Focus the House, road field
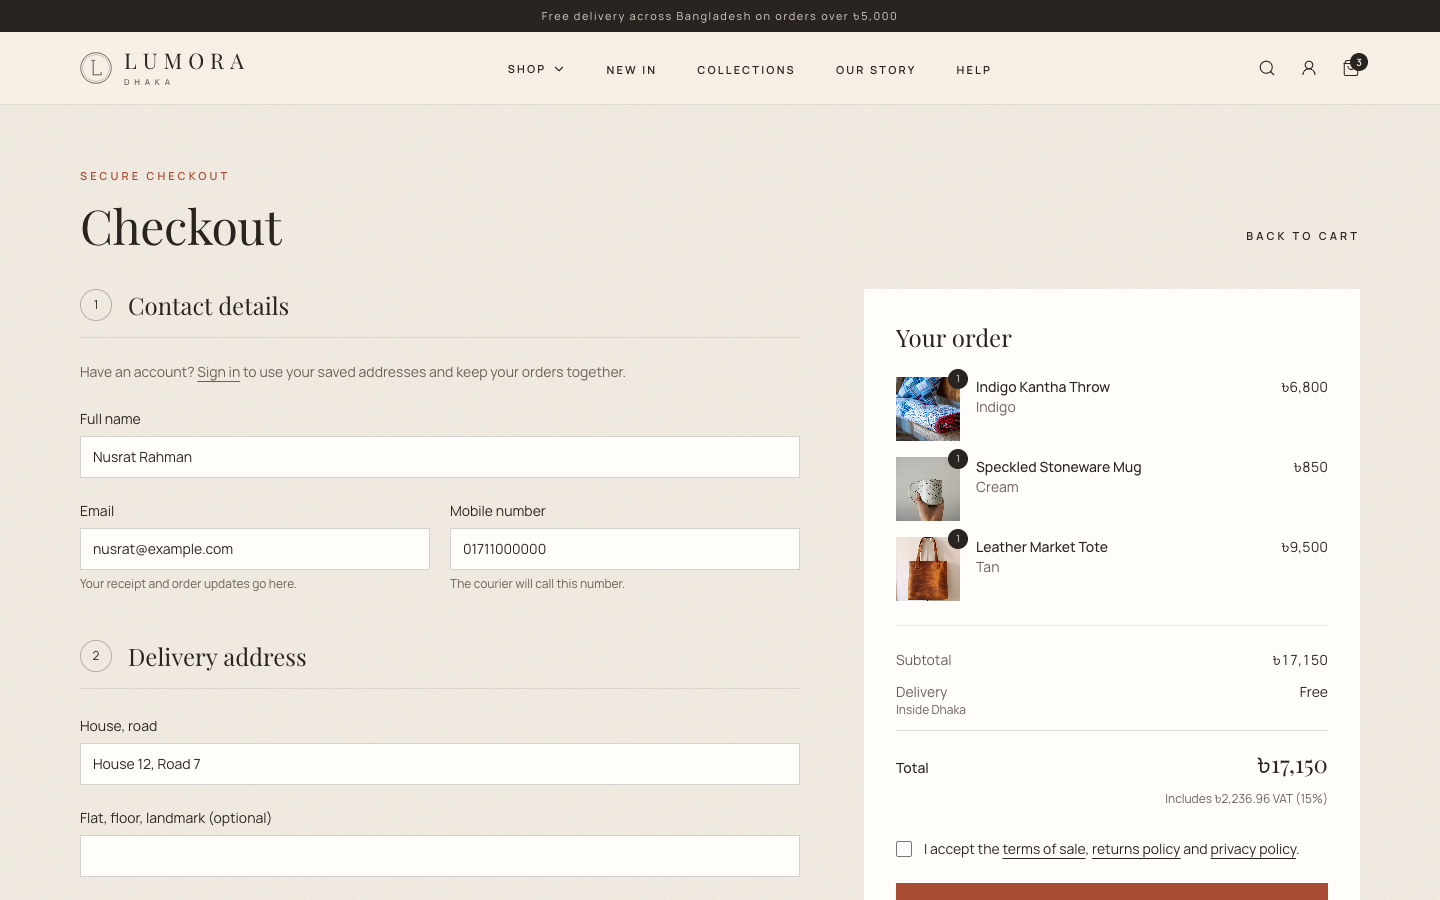Image resolution: width=1440 pixels, height=900 pixels. pyautogui.click(x=440, y=764)
